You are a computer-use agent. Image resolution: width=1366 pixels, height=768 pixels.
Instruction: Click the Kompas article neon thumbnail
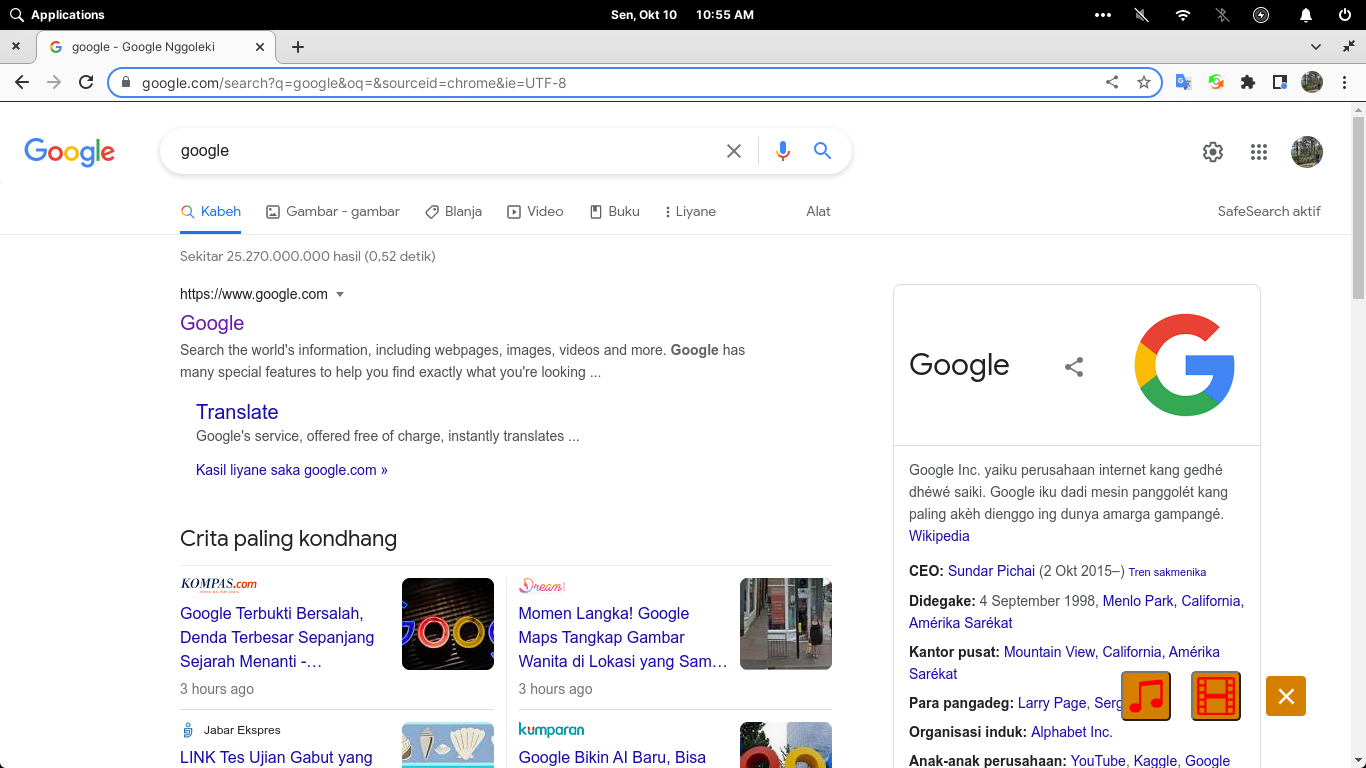tap(448, 624)
